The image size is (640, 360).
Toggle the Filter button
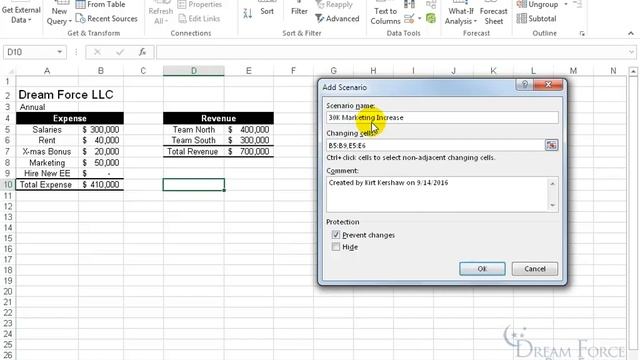[299, 11]
